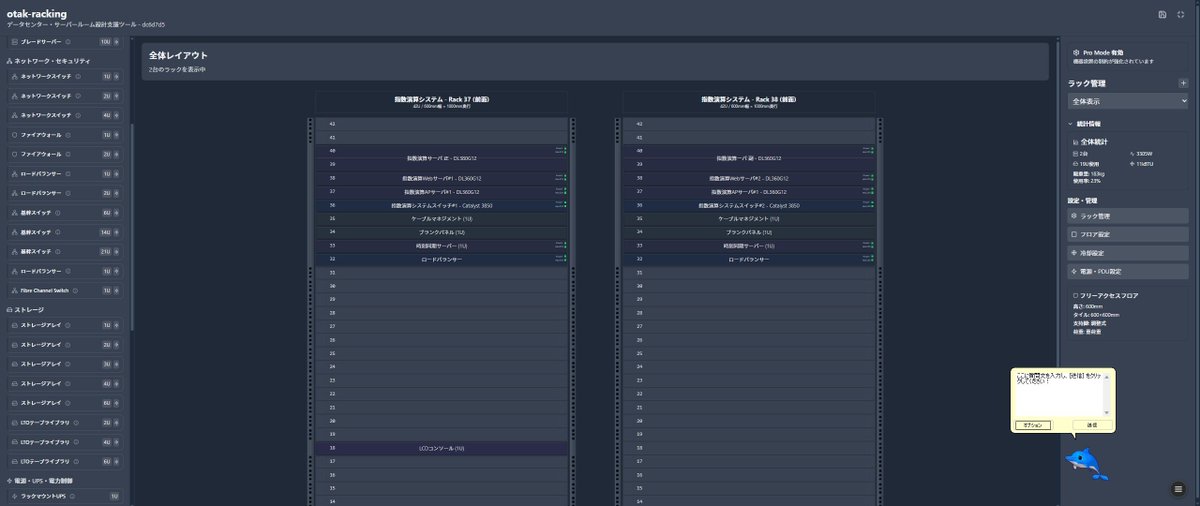Select LCDコンソール (1U) in Rack 37
The width and height of the screenshot is (1200, 506).
click(x=441, y=449)
